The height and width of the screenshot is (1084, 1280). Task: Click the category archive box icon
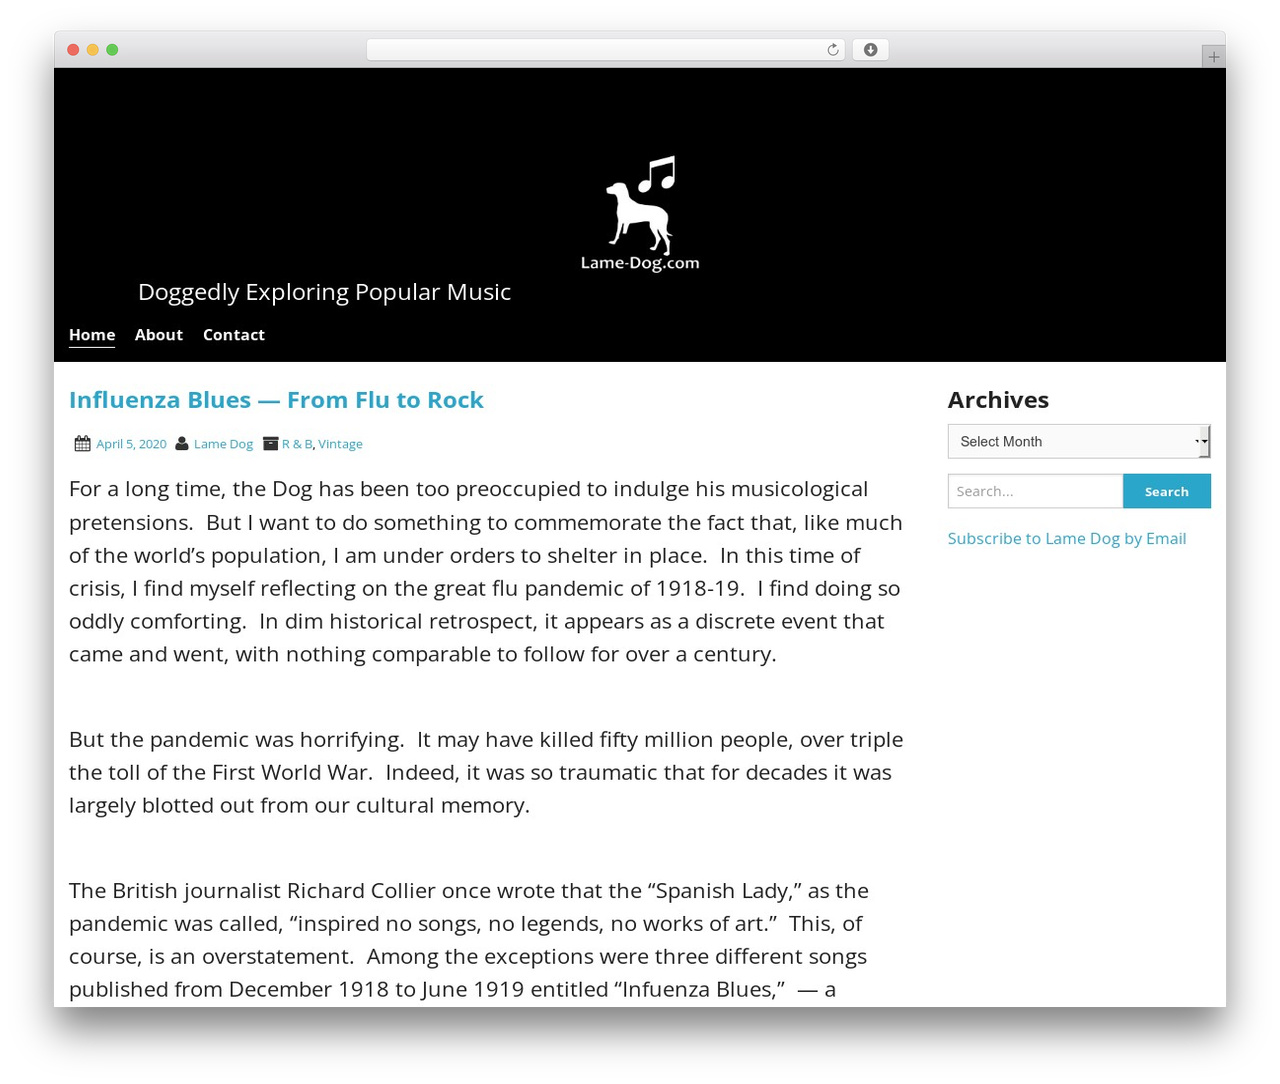pos(270,444)
